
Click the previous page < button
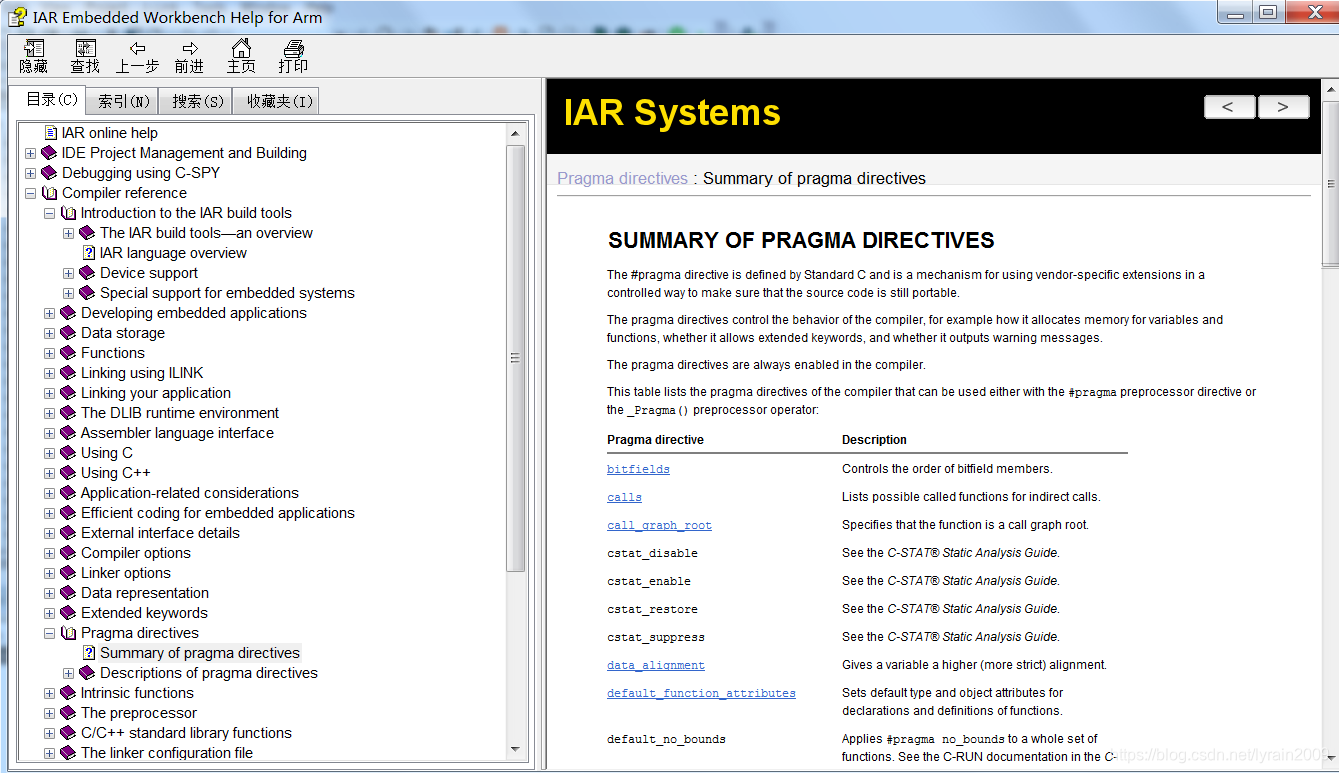pos(1229,107)
